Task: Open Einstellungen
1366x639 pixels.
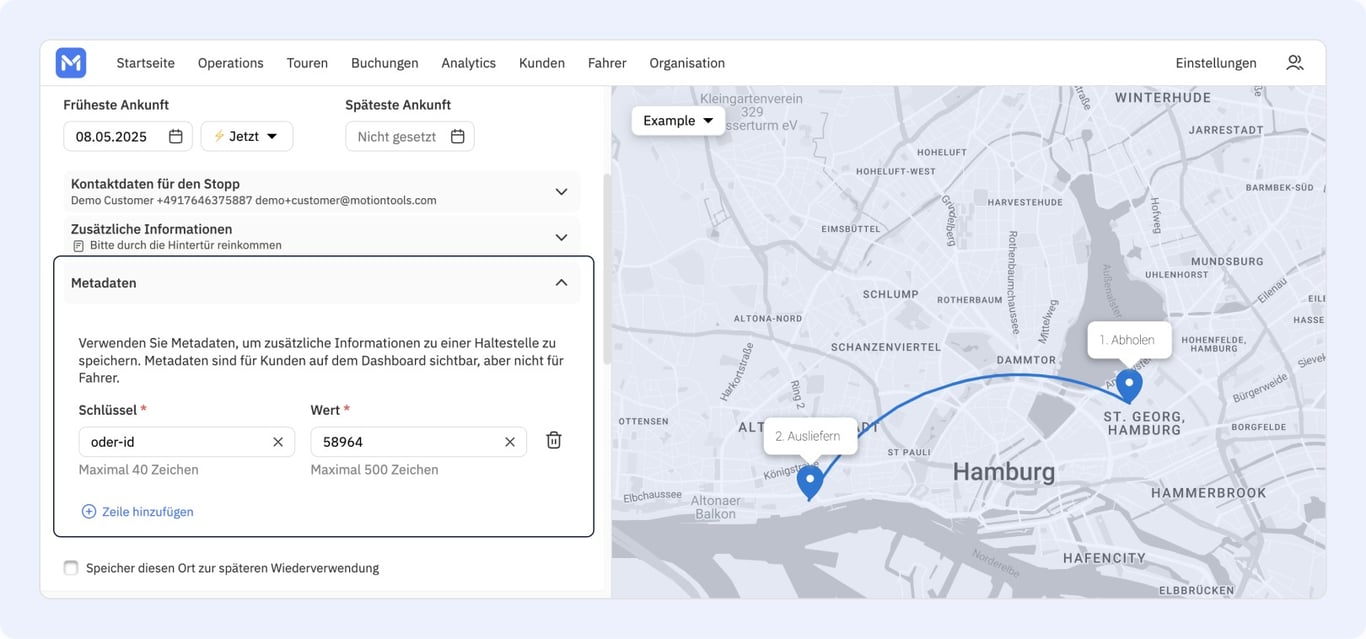Action: (x=1216, y=63)
